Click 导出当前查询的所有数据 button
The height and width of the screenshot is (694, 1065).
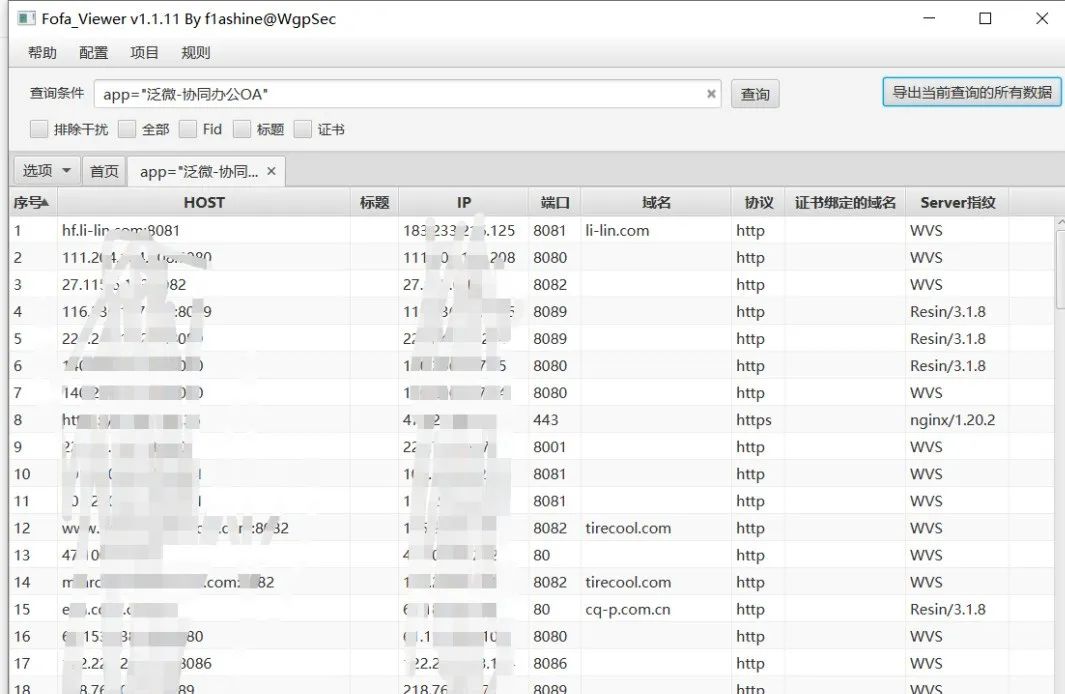click(971, 92)
